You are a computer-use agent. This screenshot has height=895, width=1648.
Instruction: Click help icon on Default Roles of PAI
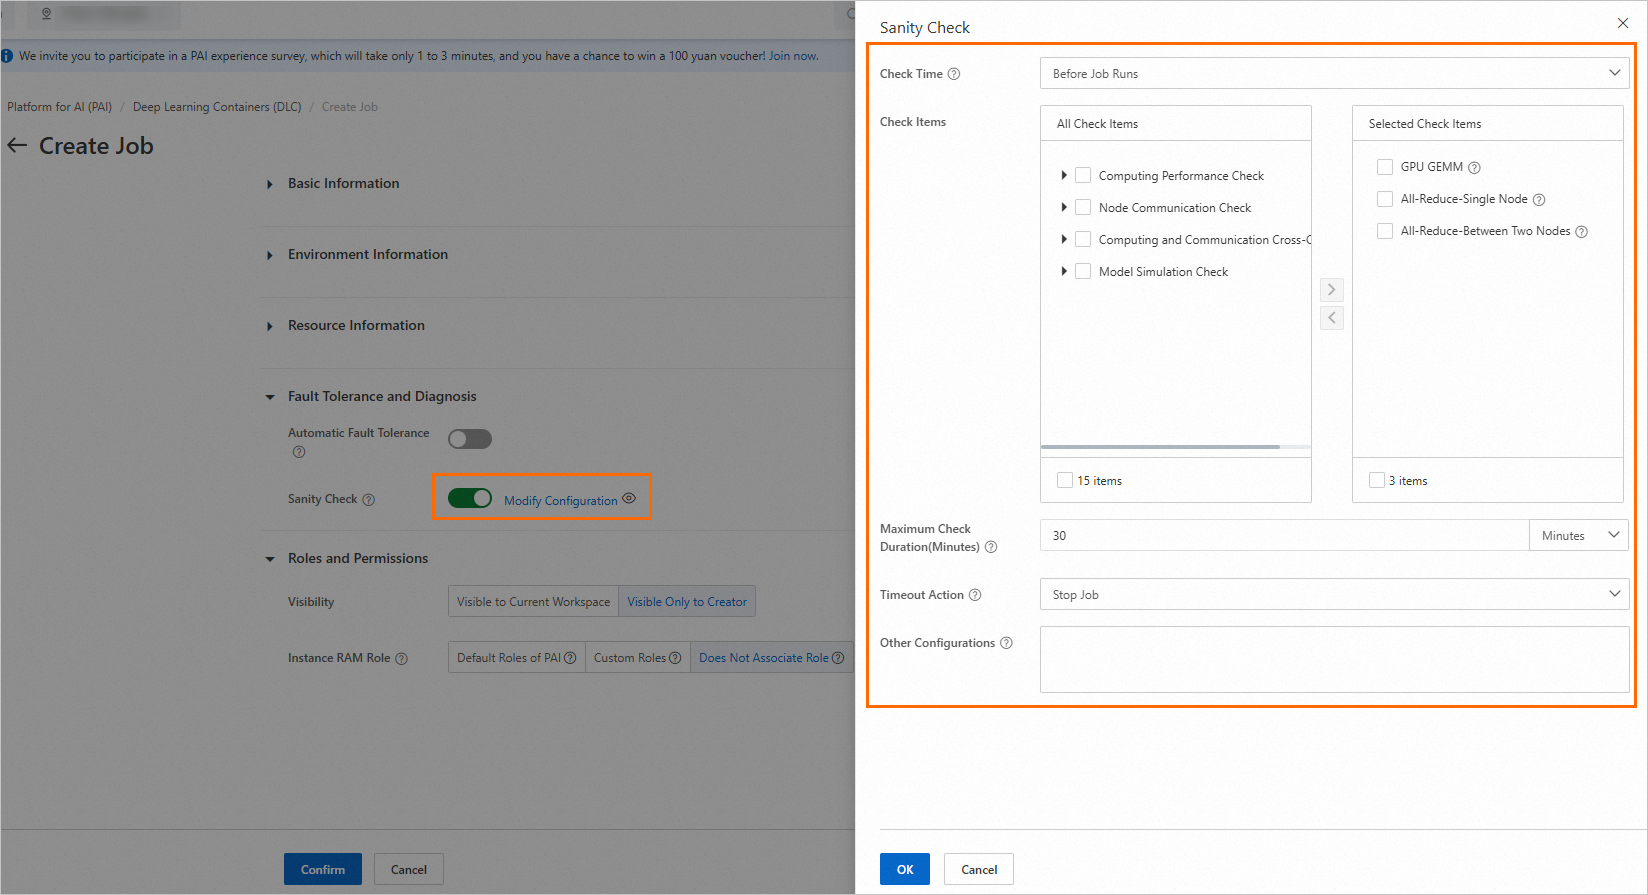click(570, 658)
